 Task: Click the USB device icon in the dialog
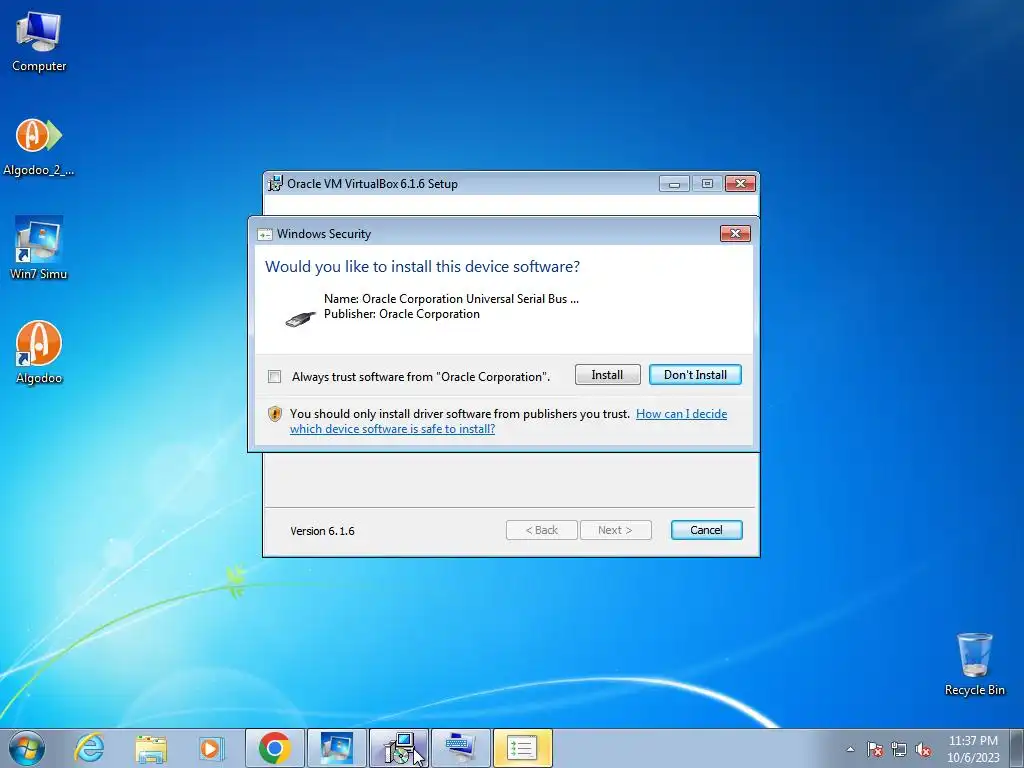[300, 319]
